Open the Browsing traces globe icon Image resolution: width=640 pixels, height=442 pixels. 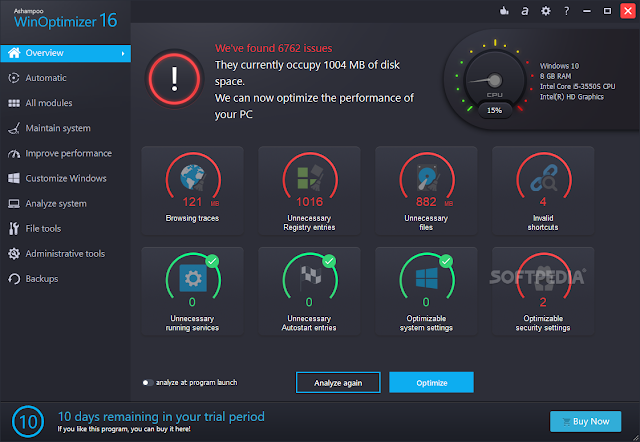[193, 177]
